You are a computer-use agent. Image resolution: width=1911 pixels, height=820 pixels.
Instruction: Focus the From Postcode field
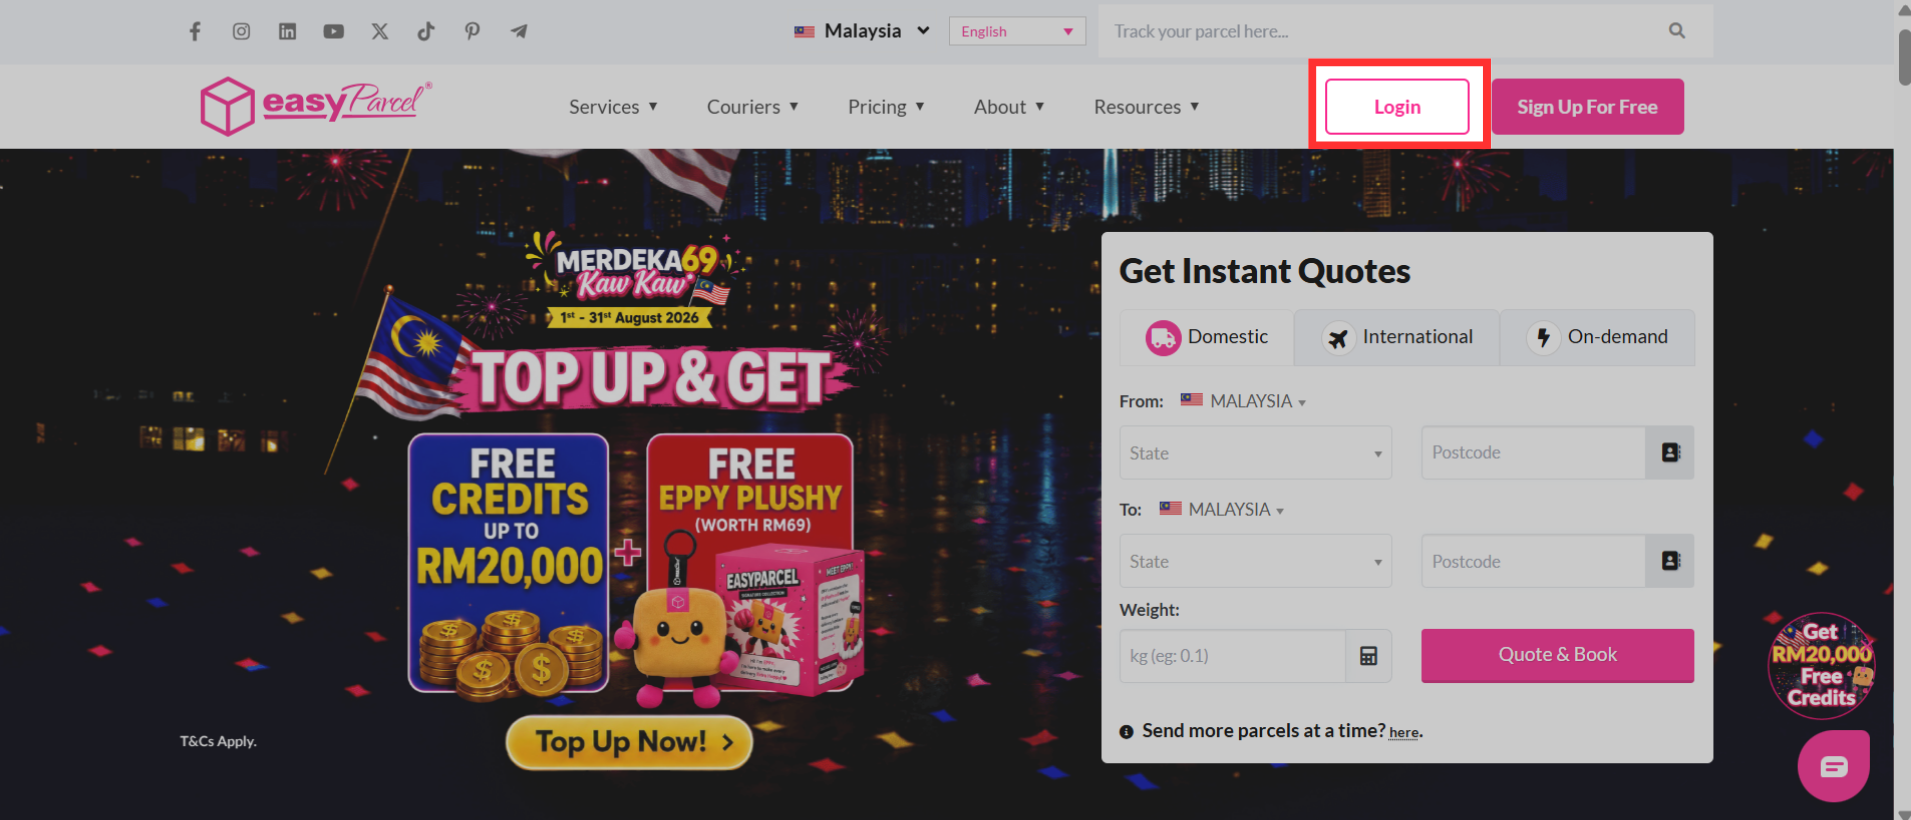1533,453
